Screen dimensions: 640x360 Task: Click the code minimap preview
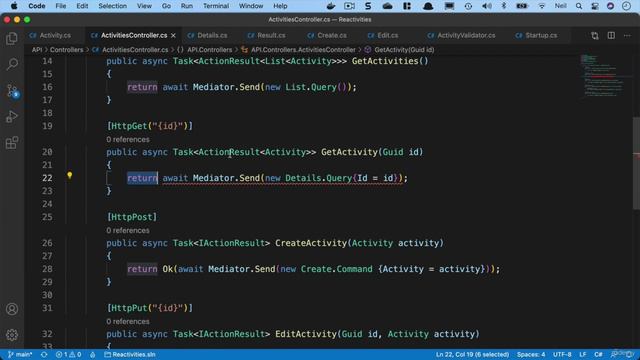coord(605,76)
